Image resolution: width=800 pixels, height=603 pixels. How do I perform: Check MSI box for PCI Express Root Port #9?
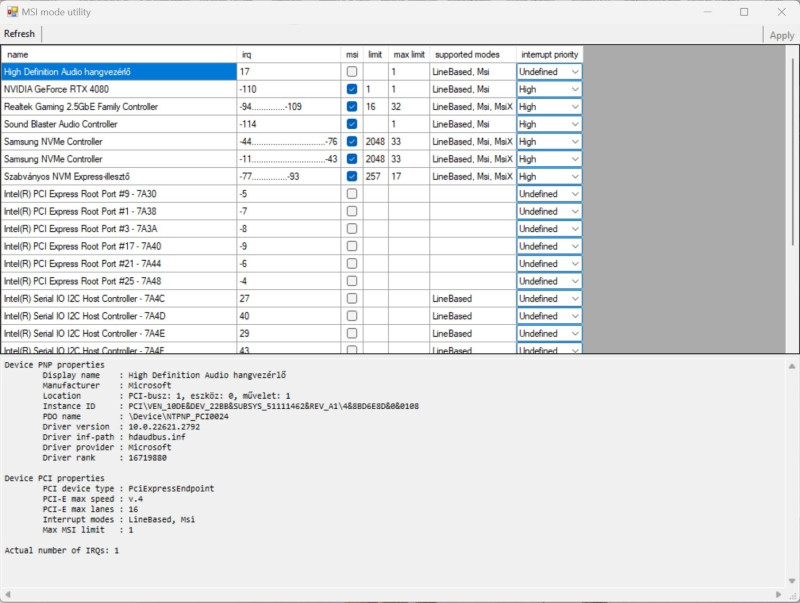(x=352, y=194)
